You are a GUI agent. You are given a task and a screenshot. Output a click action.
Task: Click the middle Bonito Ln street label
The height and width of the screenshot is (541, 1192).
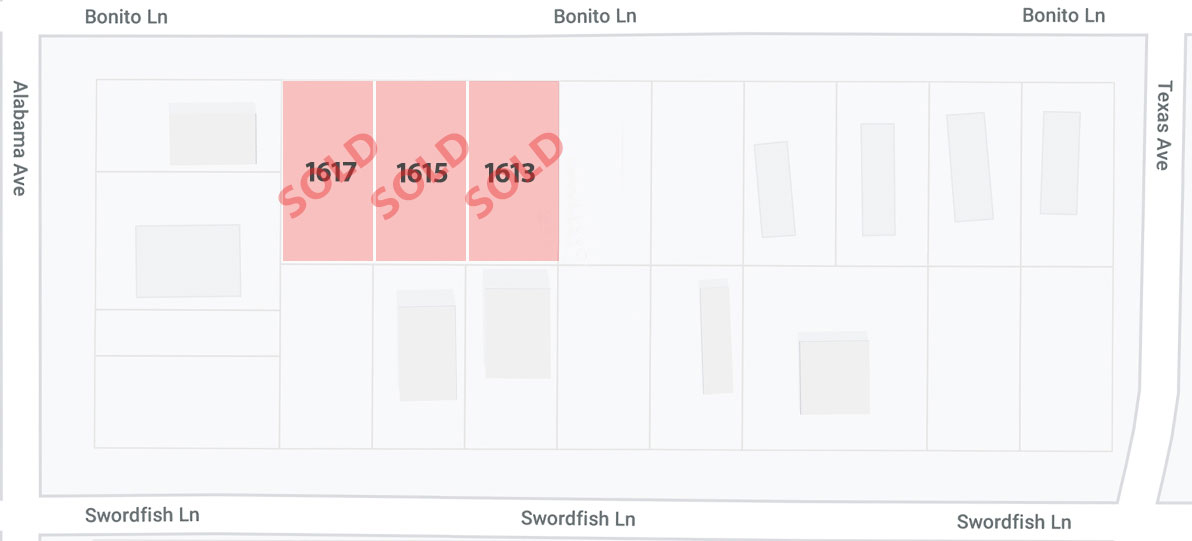[594, 16]
